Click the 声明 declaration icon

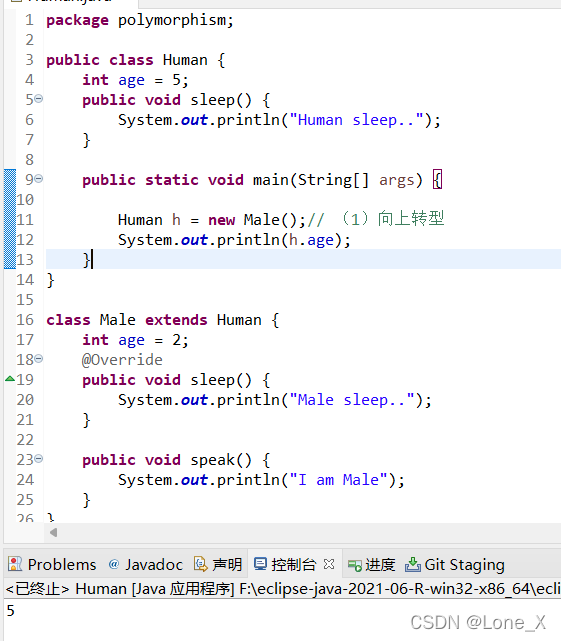(x=200, y=564)
